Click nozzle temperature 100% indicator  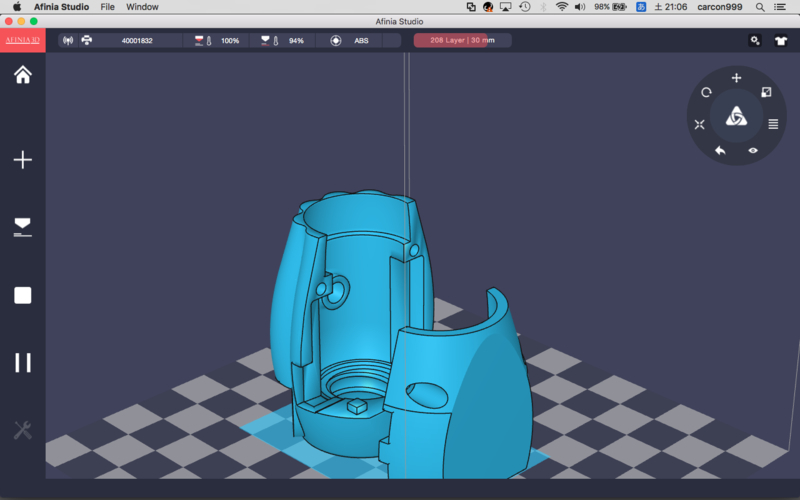point(230,41)
